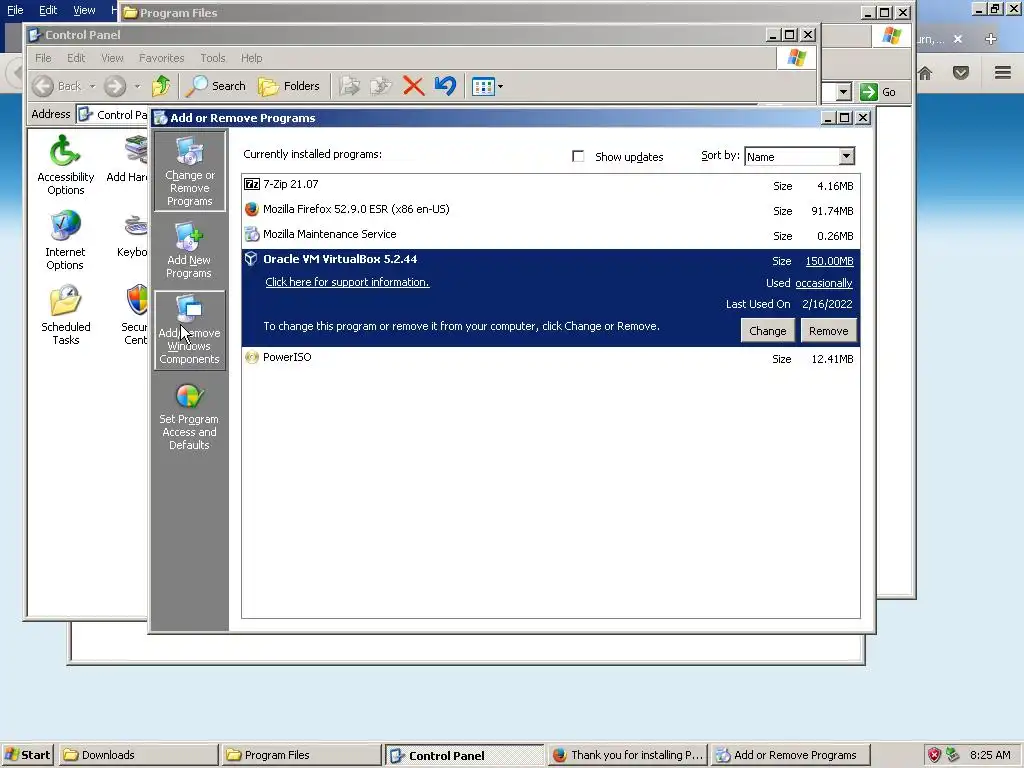Open the Start menu
Image resolution: width=1024 pixels, height=768 pixels.
27,755
